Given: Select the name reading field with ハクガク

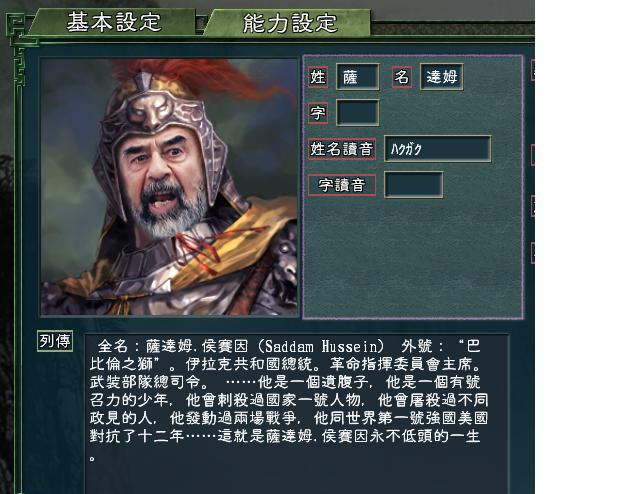Looking at the screenshot, I should coord(438,149).
